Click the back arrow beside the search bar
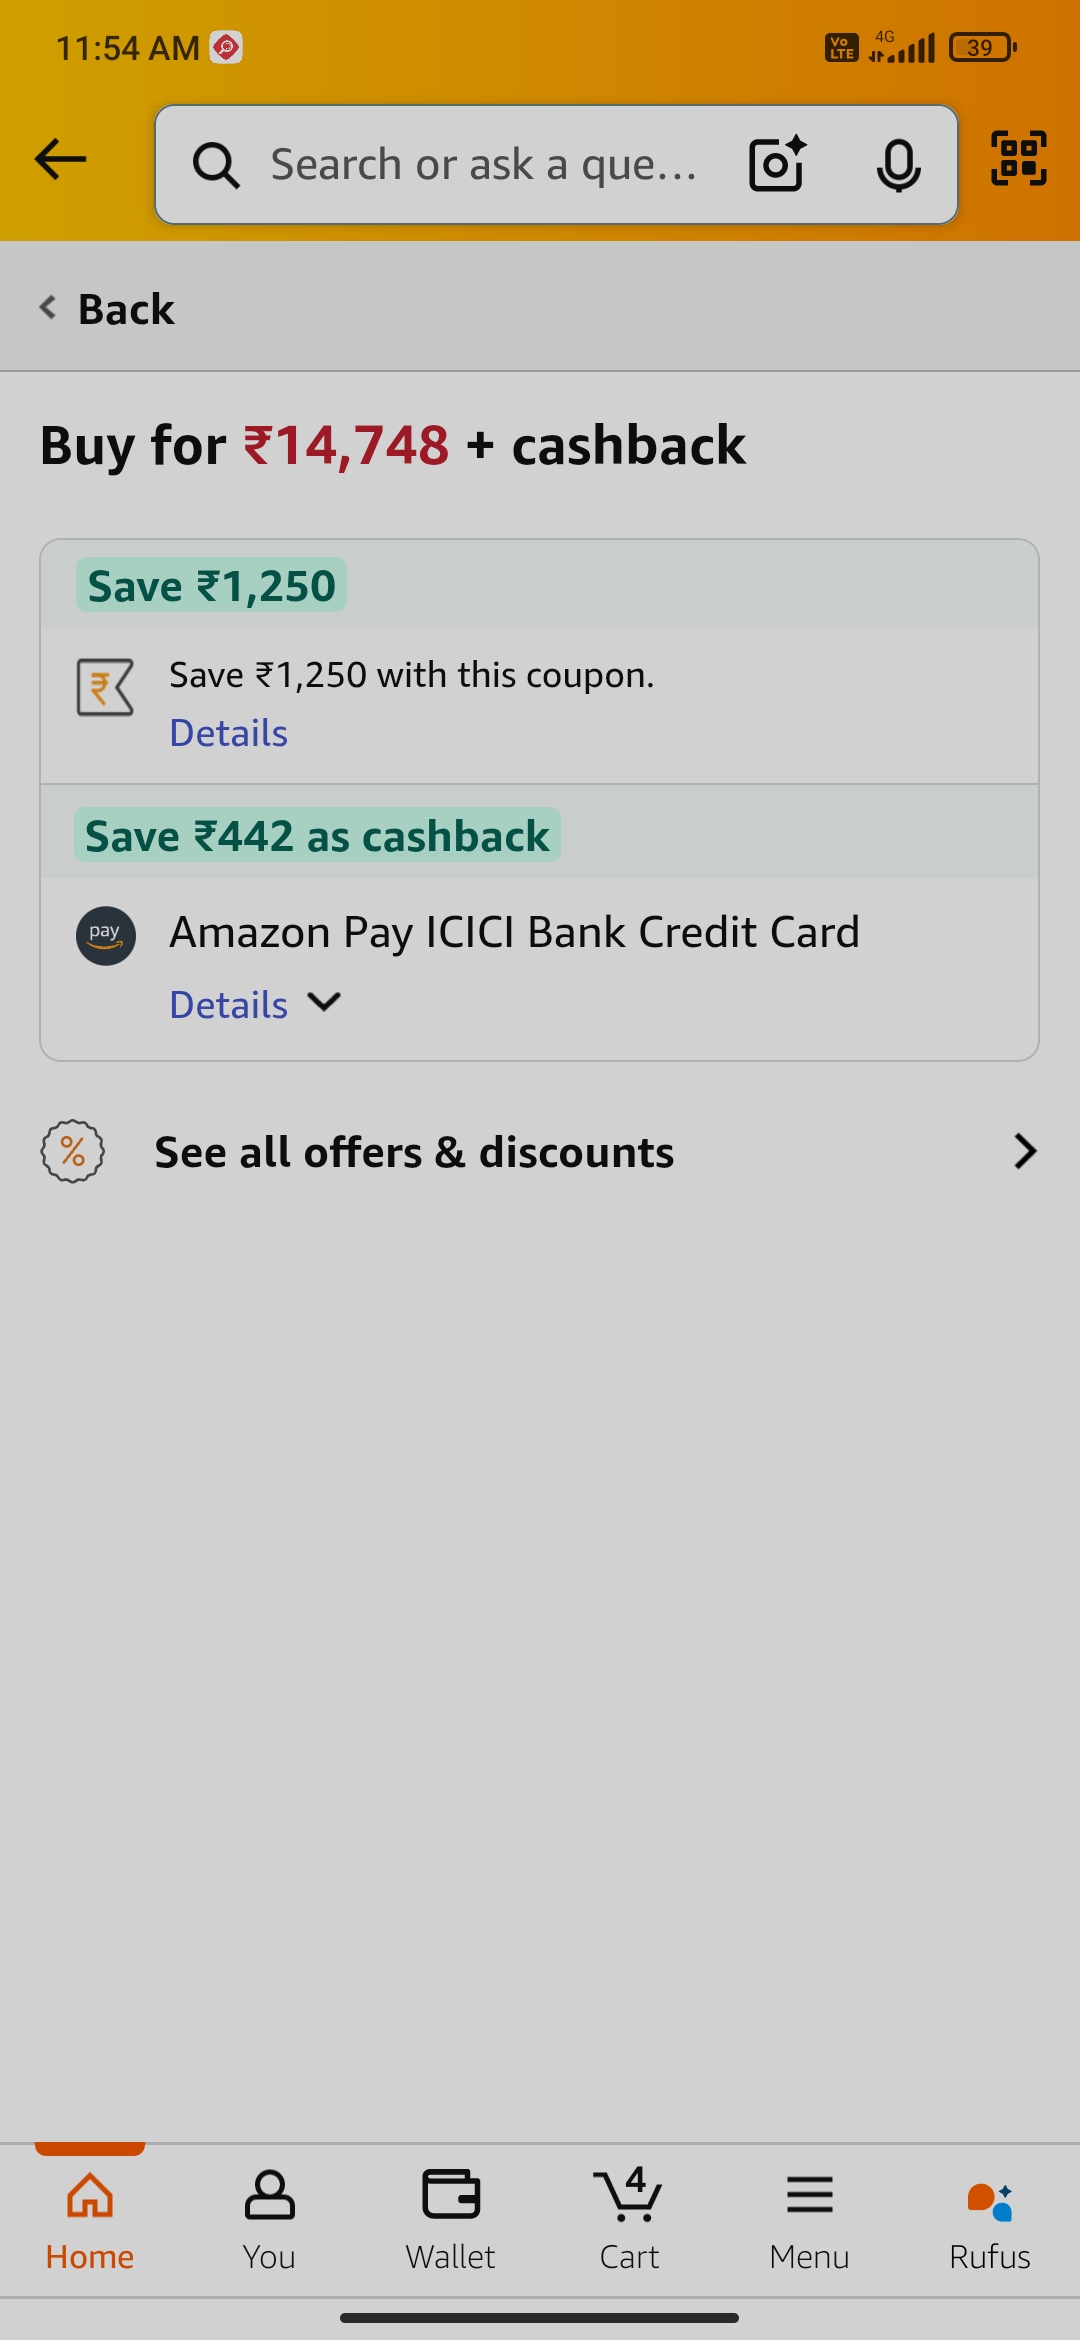The height and width of the screenshot is (2340, 1080). click(x=59, y=158)
